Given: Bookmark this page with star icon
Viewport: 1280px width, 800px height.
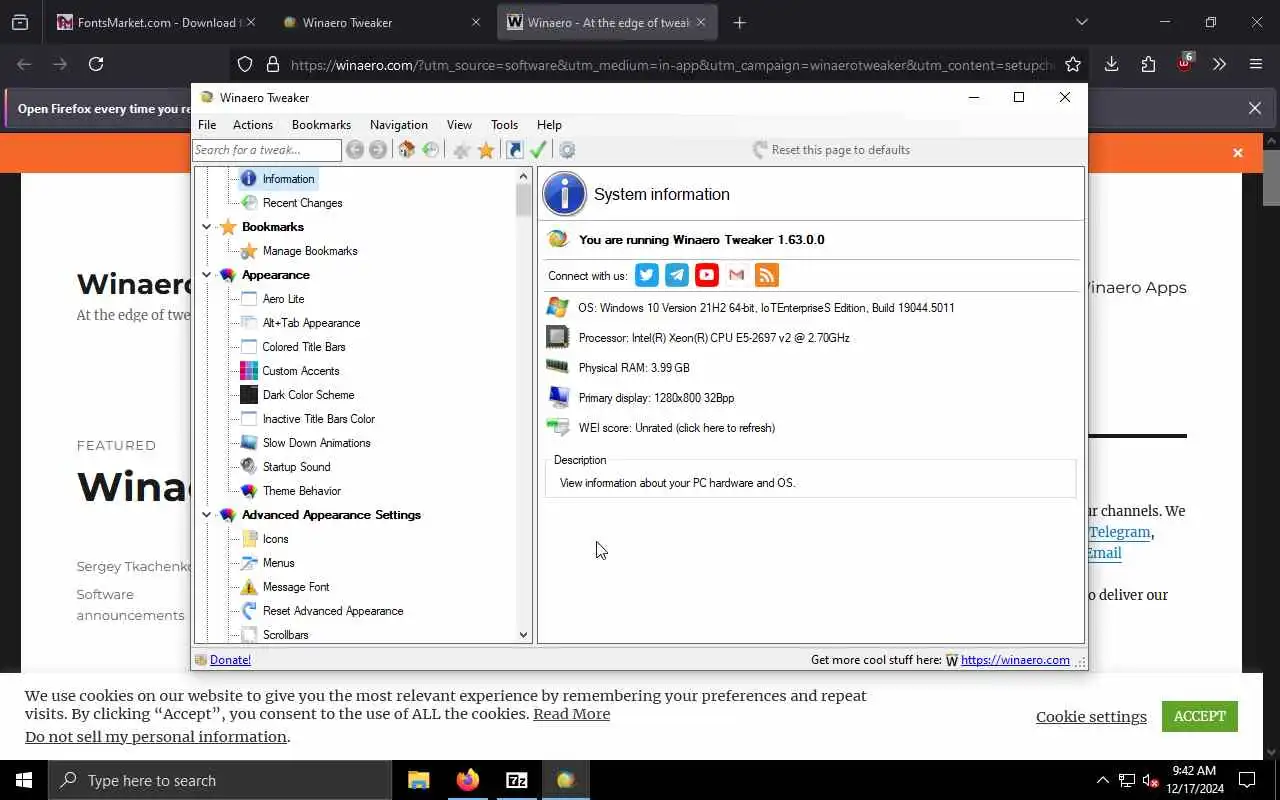Looking at the screenshot, I should click(x=1073, y=64).
